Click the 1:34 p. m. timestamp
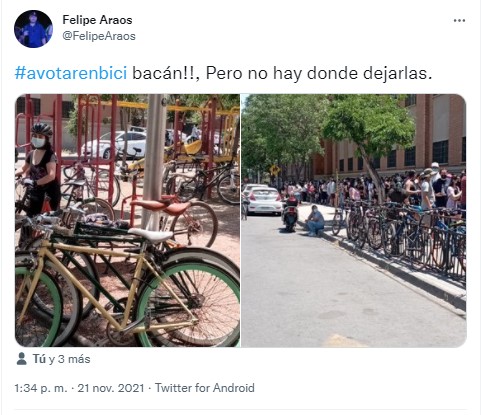This screenshot has height=415, width=481. tap(41, 388)
